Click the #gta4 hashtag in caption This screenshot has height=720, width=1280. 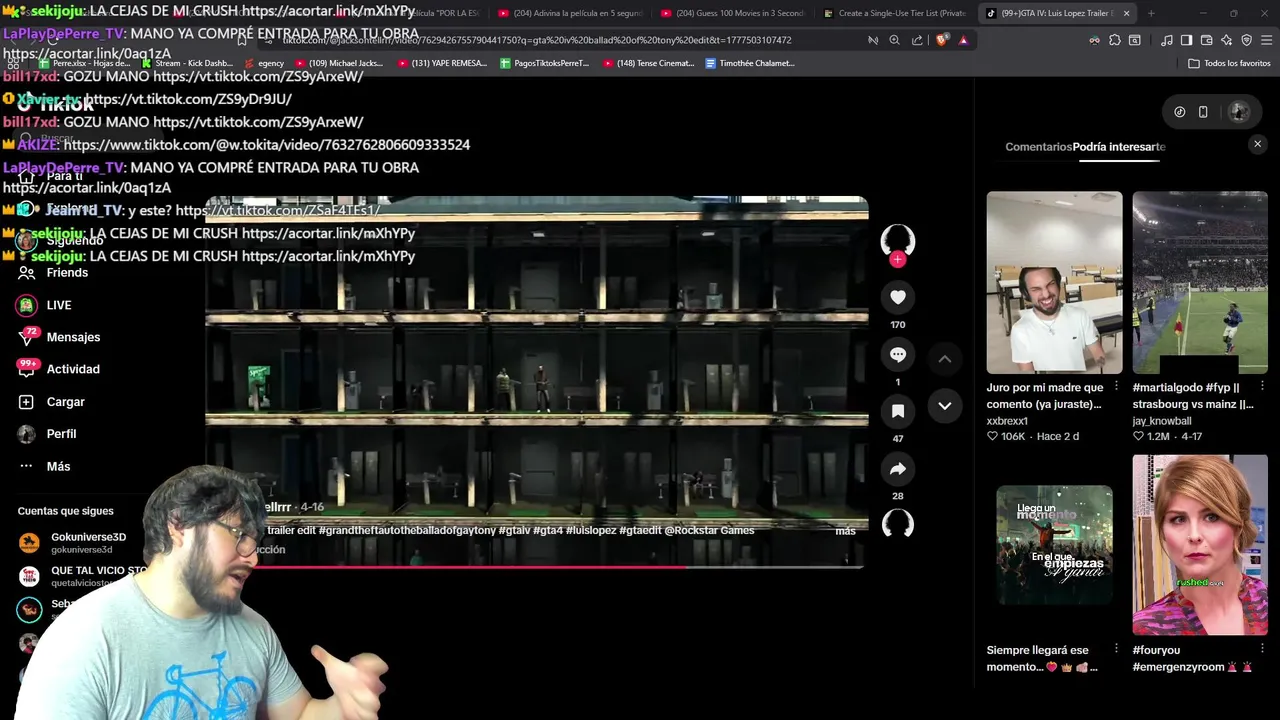click(548, 530)
